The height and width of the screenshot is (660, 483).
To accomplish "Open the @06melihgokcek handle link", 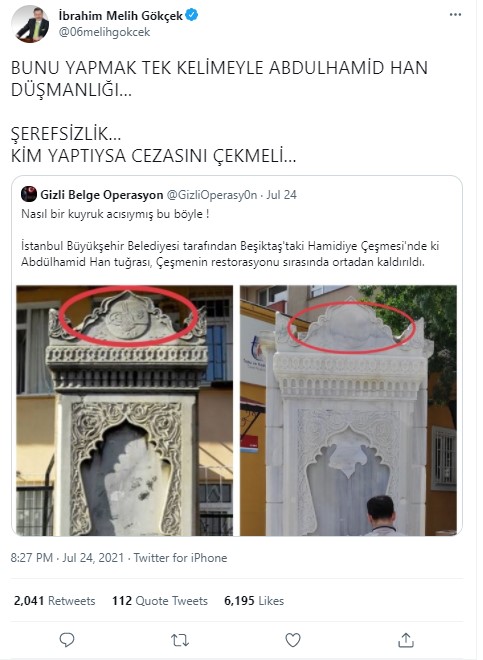I will [104, 32].
